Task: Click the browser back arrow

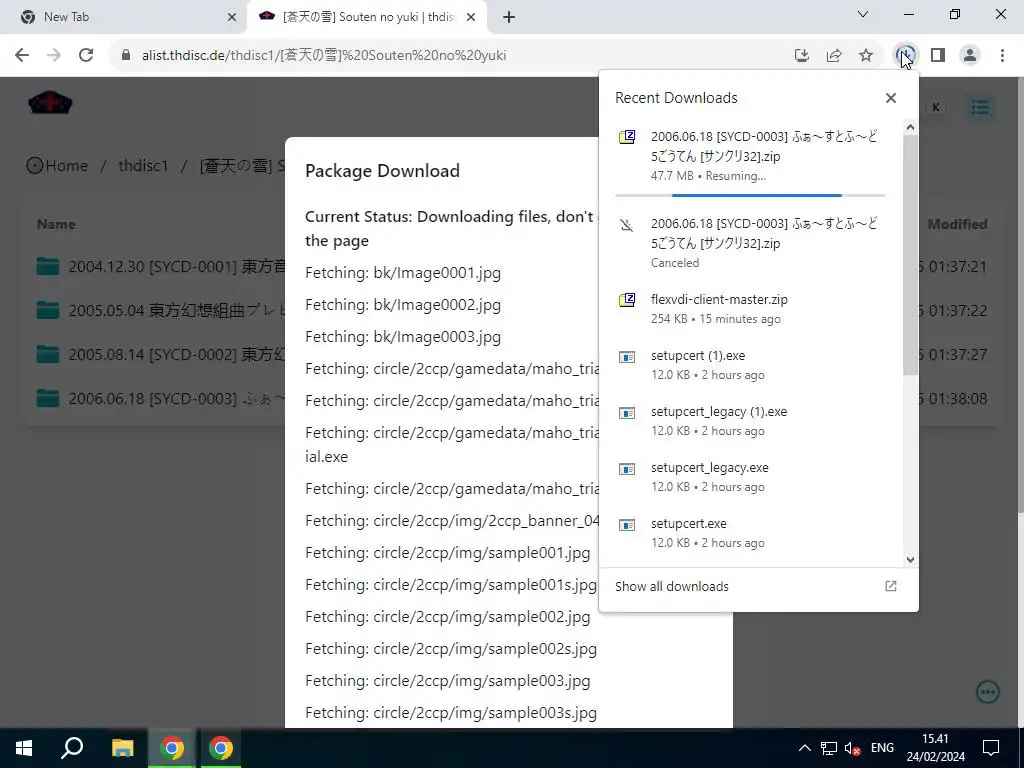Action: [22, 56]
